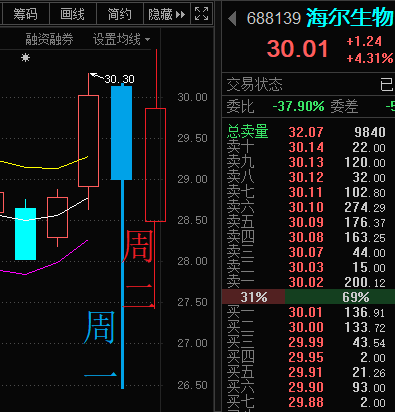The height and width of the screenshot is (412, 395).
Task: Click the star marker on chart
Action: coord(25,58)
